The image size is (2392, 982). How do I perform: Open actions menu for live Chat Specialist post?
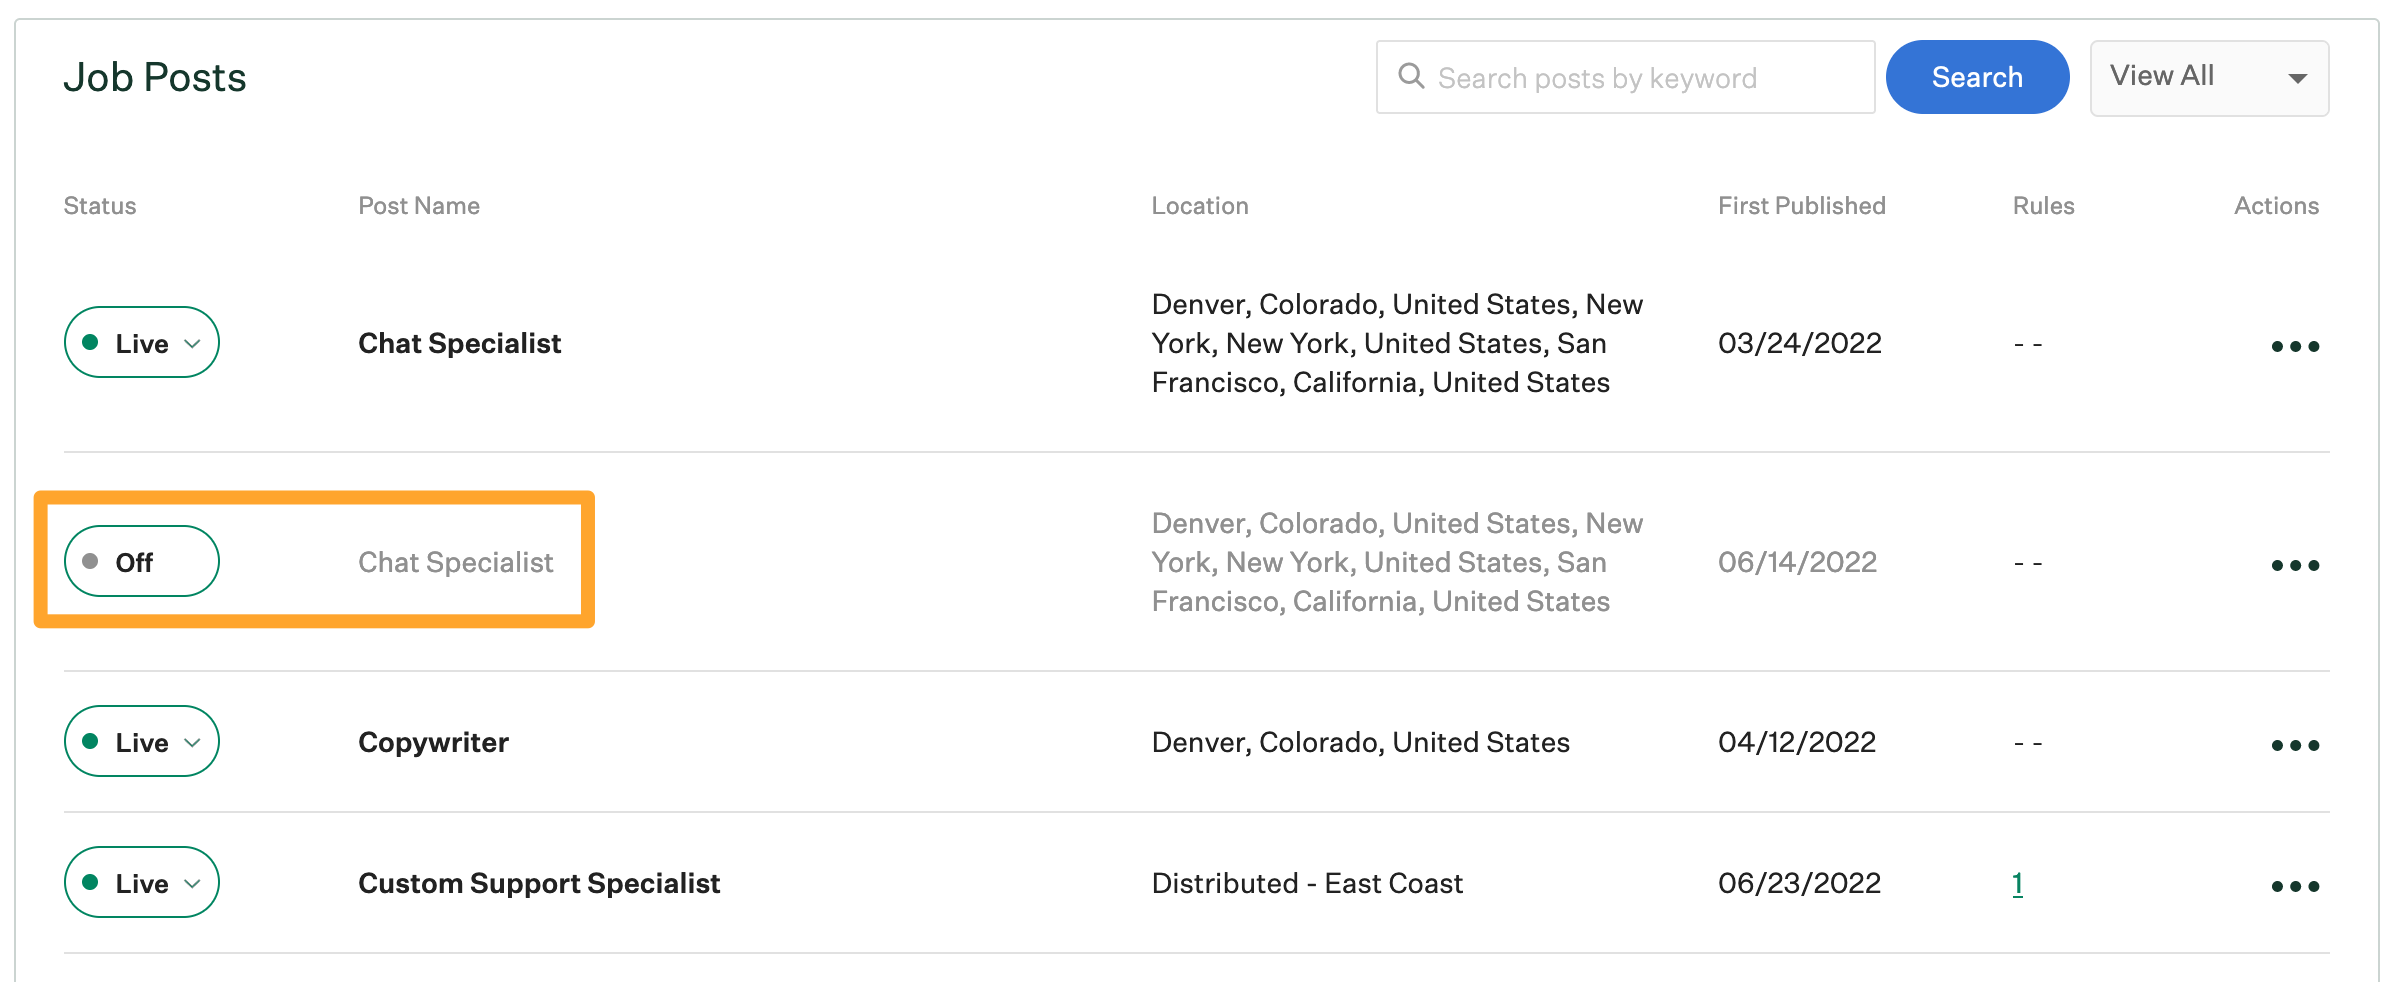2295,346
